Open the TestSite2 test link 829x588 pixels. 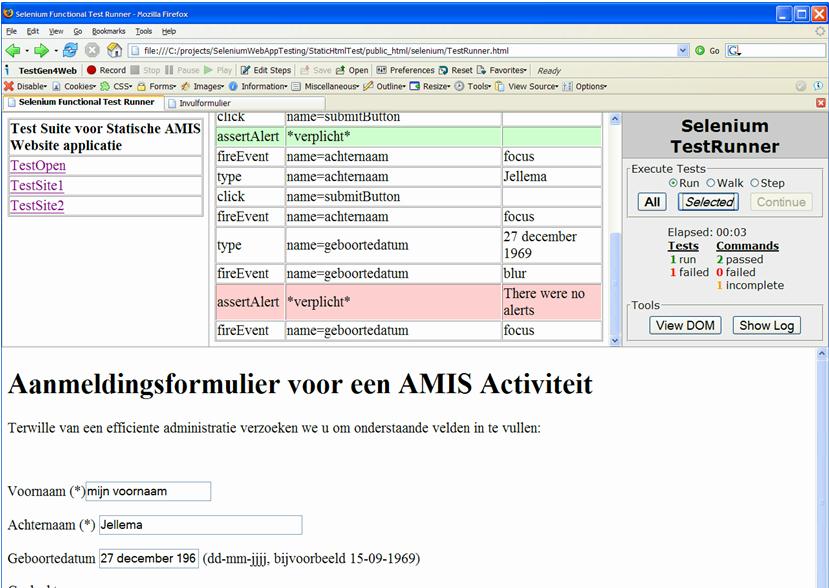(x=37, y=206)
